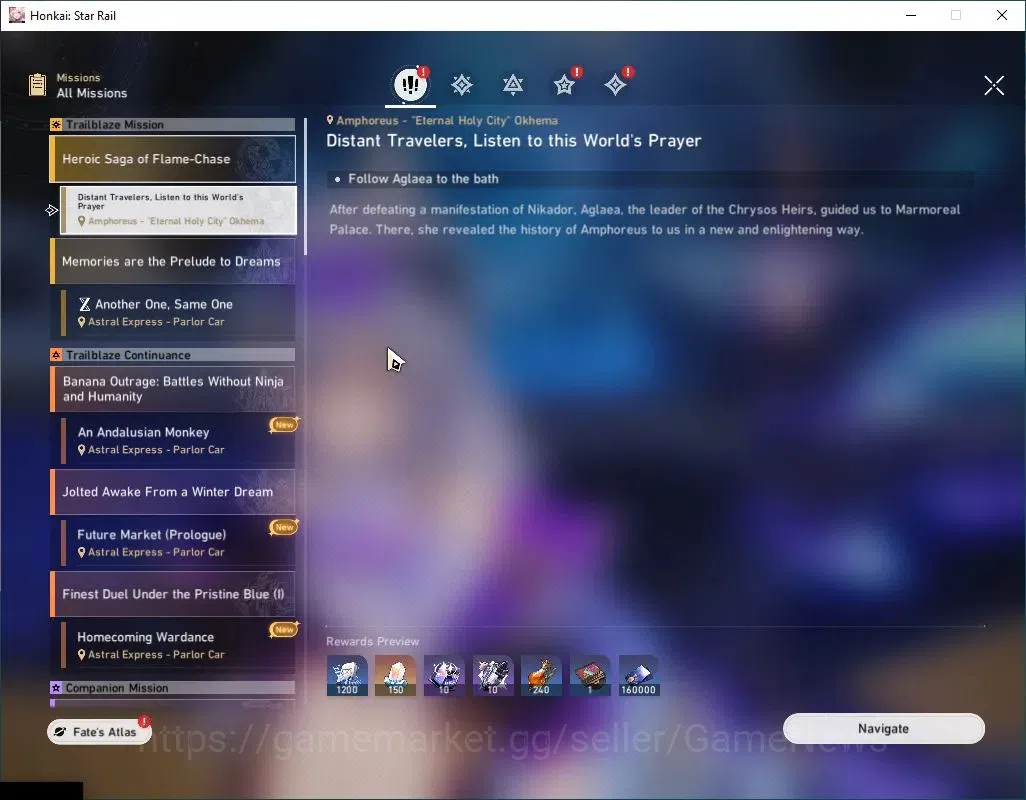Select Memories are the Prelude to Dreams
The image size is (1026, 800).
173,261
